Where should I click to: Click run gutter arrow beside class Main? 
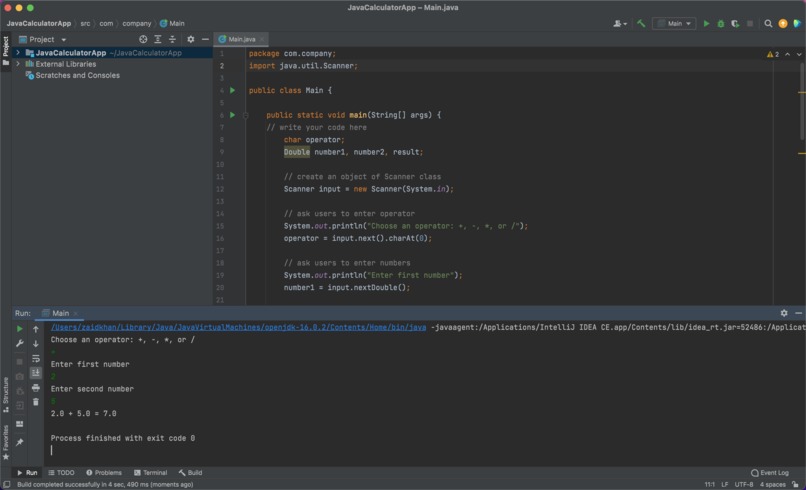[x=232, y=90]
